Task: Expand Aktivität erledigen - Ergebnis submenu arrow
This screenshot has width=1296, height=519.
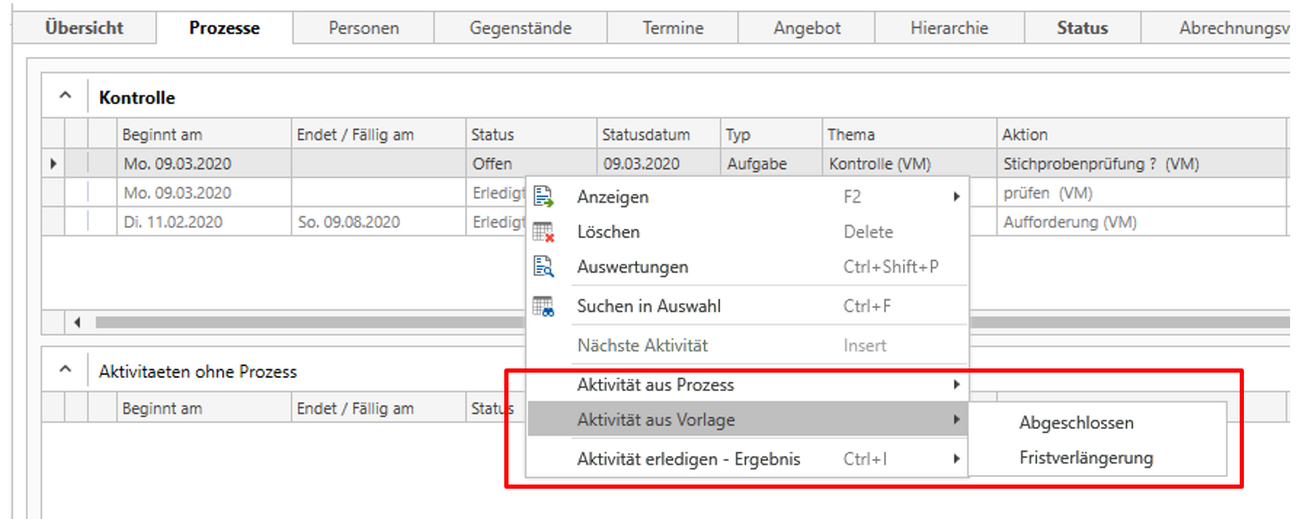Action: coord(957,460)
